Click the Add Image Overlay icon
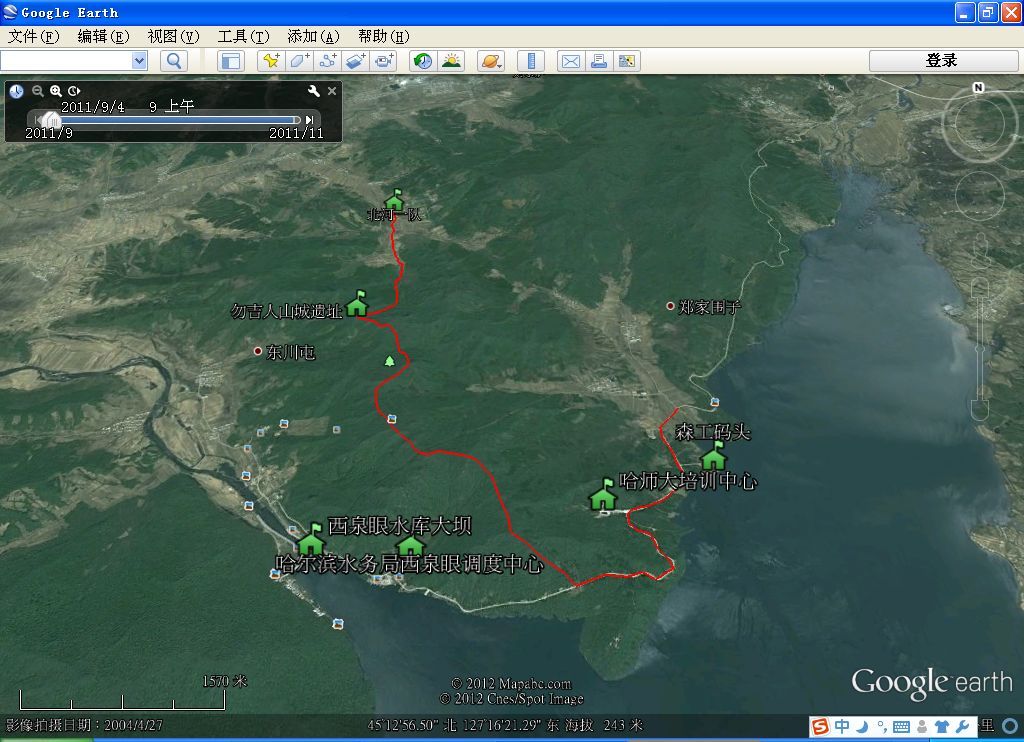The width and height of the screenshot is (1024, 742). click(x=356, y=61)
